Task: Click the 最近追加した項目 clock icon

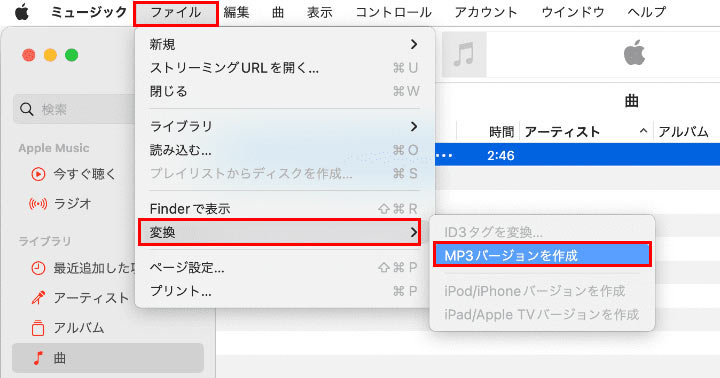Action: [x=38, y=268]
